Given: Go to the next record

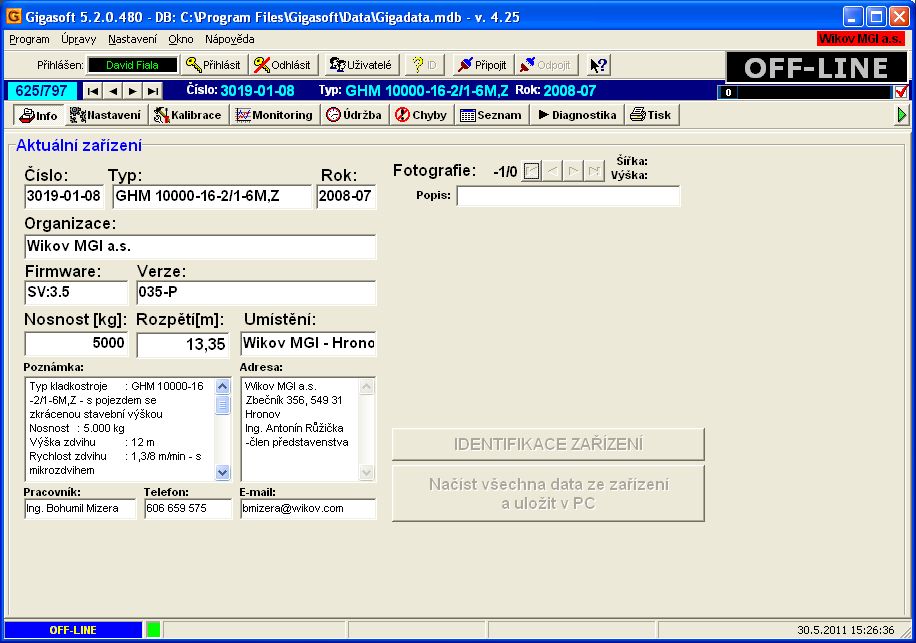Looking at the screenshot, I should [133, 91].
